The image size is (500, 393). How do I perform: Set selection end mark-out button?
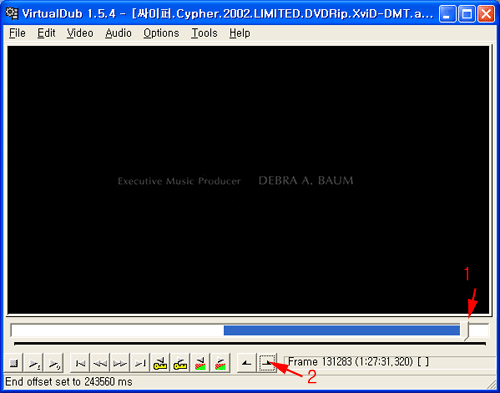click(267, 363)
